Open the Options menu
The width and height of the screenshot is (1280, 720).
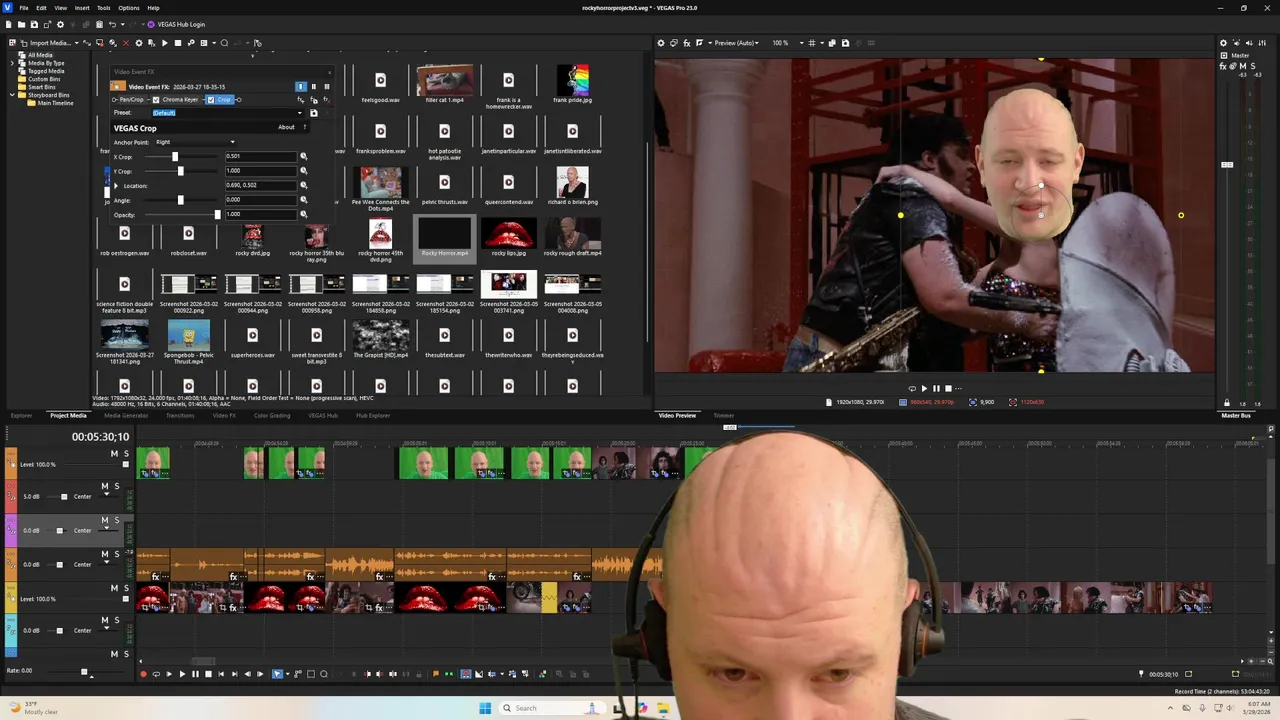coord(129,8)
